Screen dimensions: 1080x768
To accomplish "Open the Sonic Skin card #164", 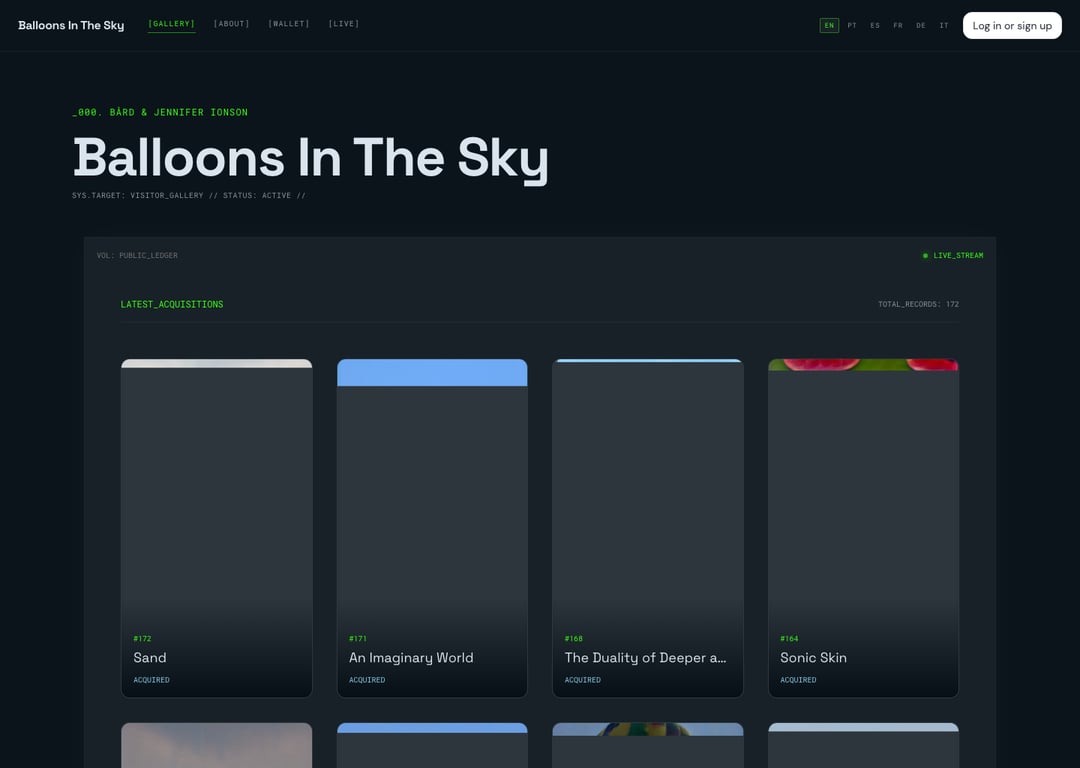I will pyautogui.click(x=863, y=528).
